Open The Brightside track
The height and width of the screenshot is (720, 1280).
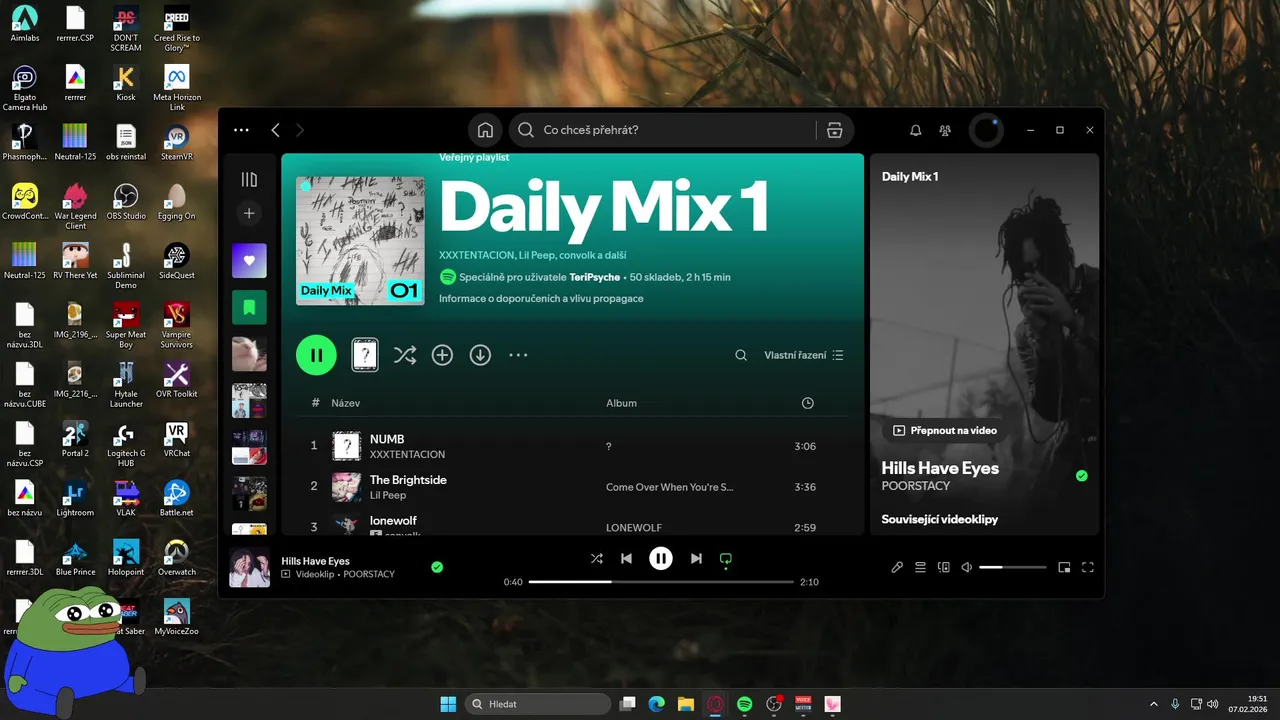pyautogui.click(x=408, y=480)
